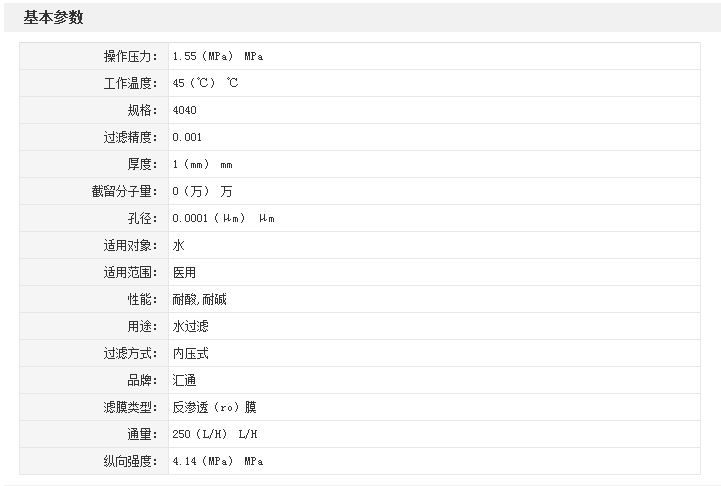Select the 过滤精度 value 0.001
Screen dimensions: 721x486
[x=187, y=137]
